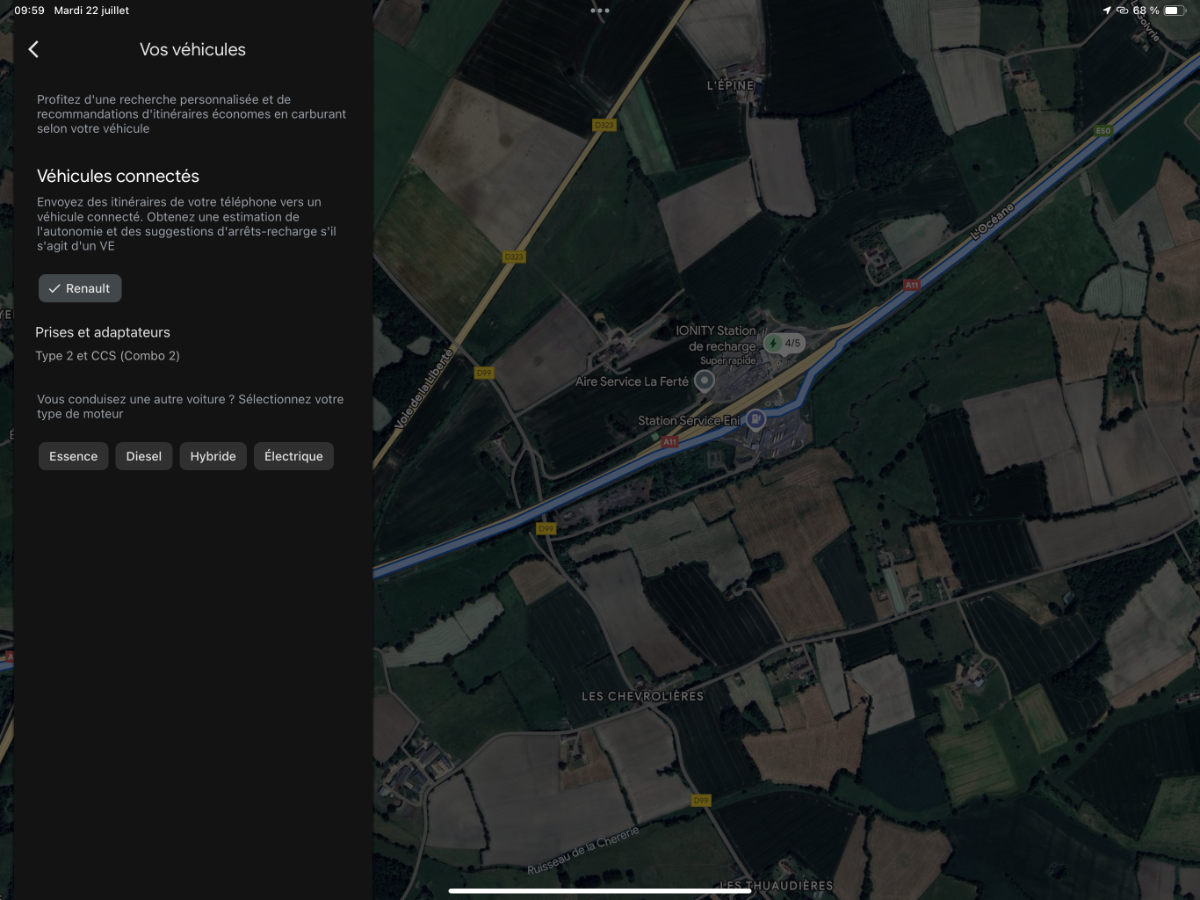The height and width of the screenshot is (900, 1200).
Task: Tap the D99 road shield near Chevrolières
Action: (702, 800)
